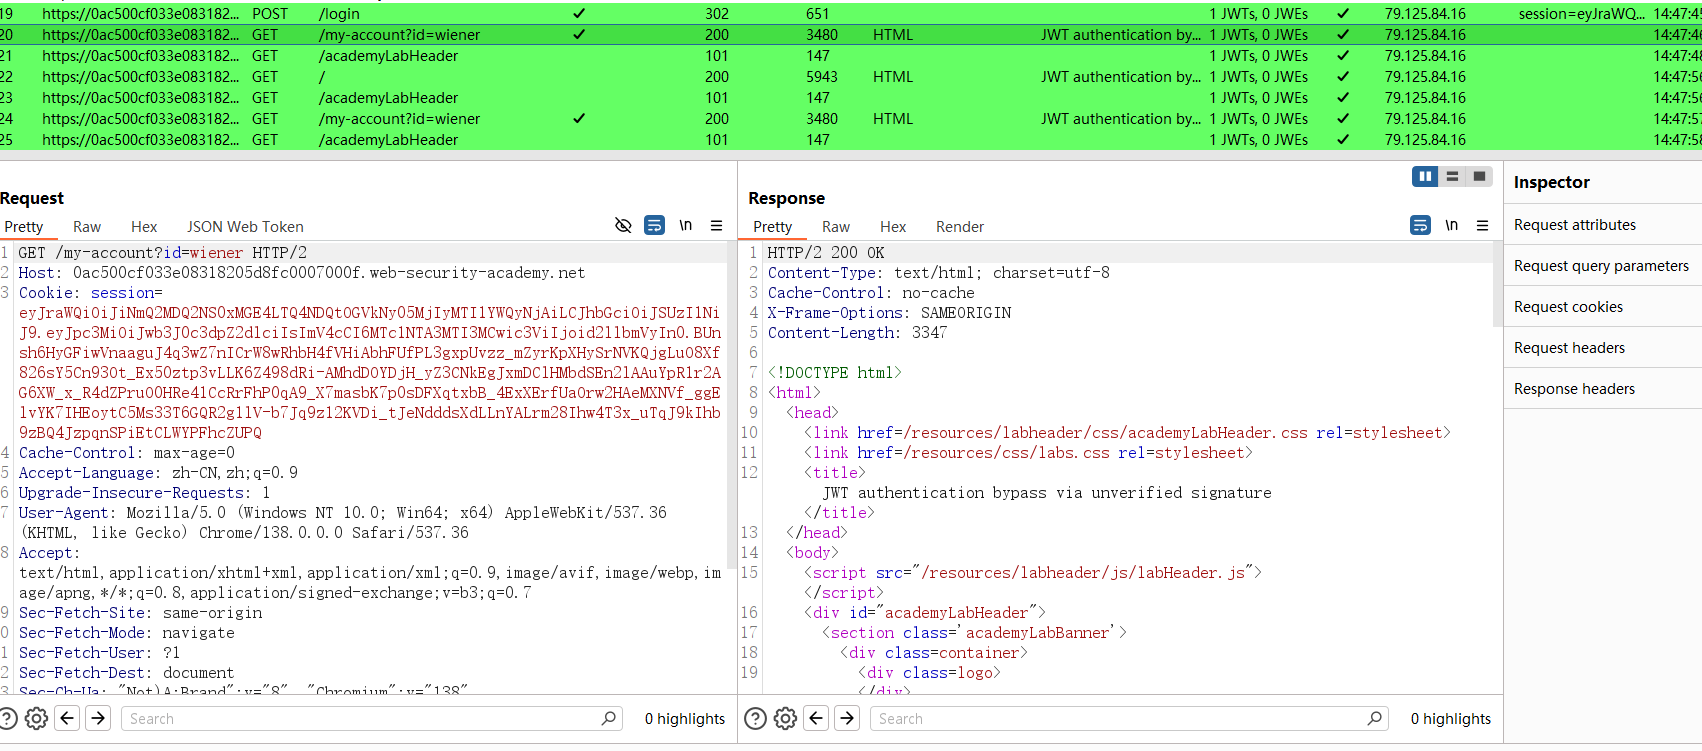Click the Content-Length: 3347 response header
1702x751 pixels.
click(857, 333)
